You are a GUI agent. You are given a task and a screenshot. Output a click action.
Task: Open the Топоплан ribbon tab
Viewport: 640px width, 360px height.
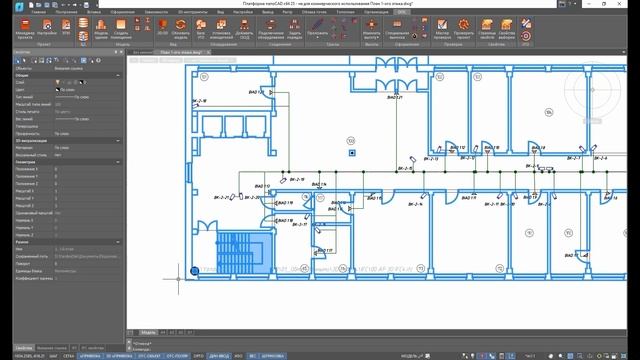tap(345, 12)
